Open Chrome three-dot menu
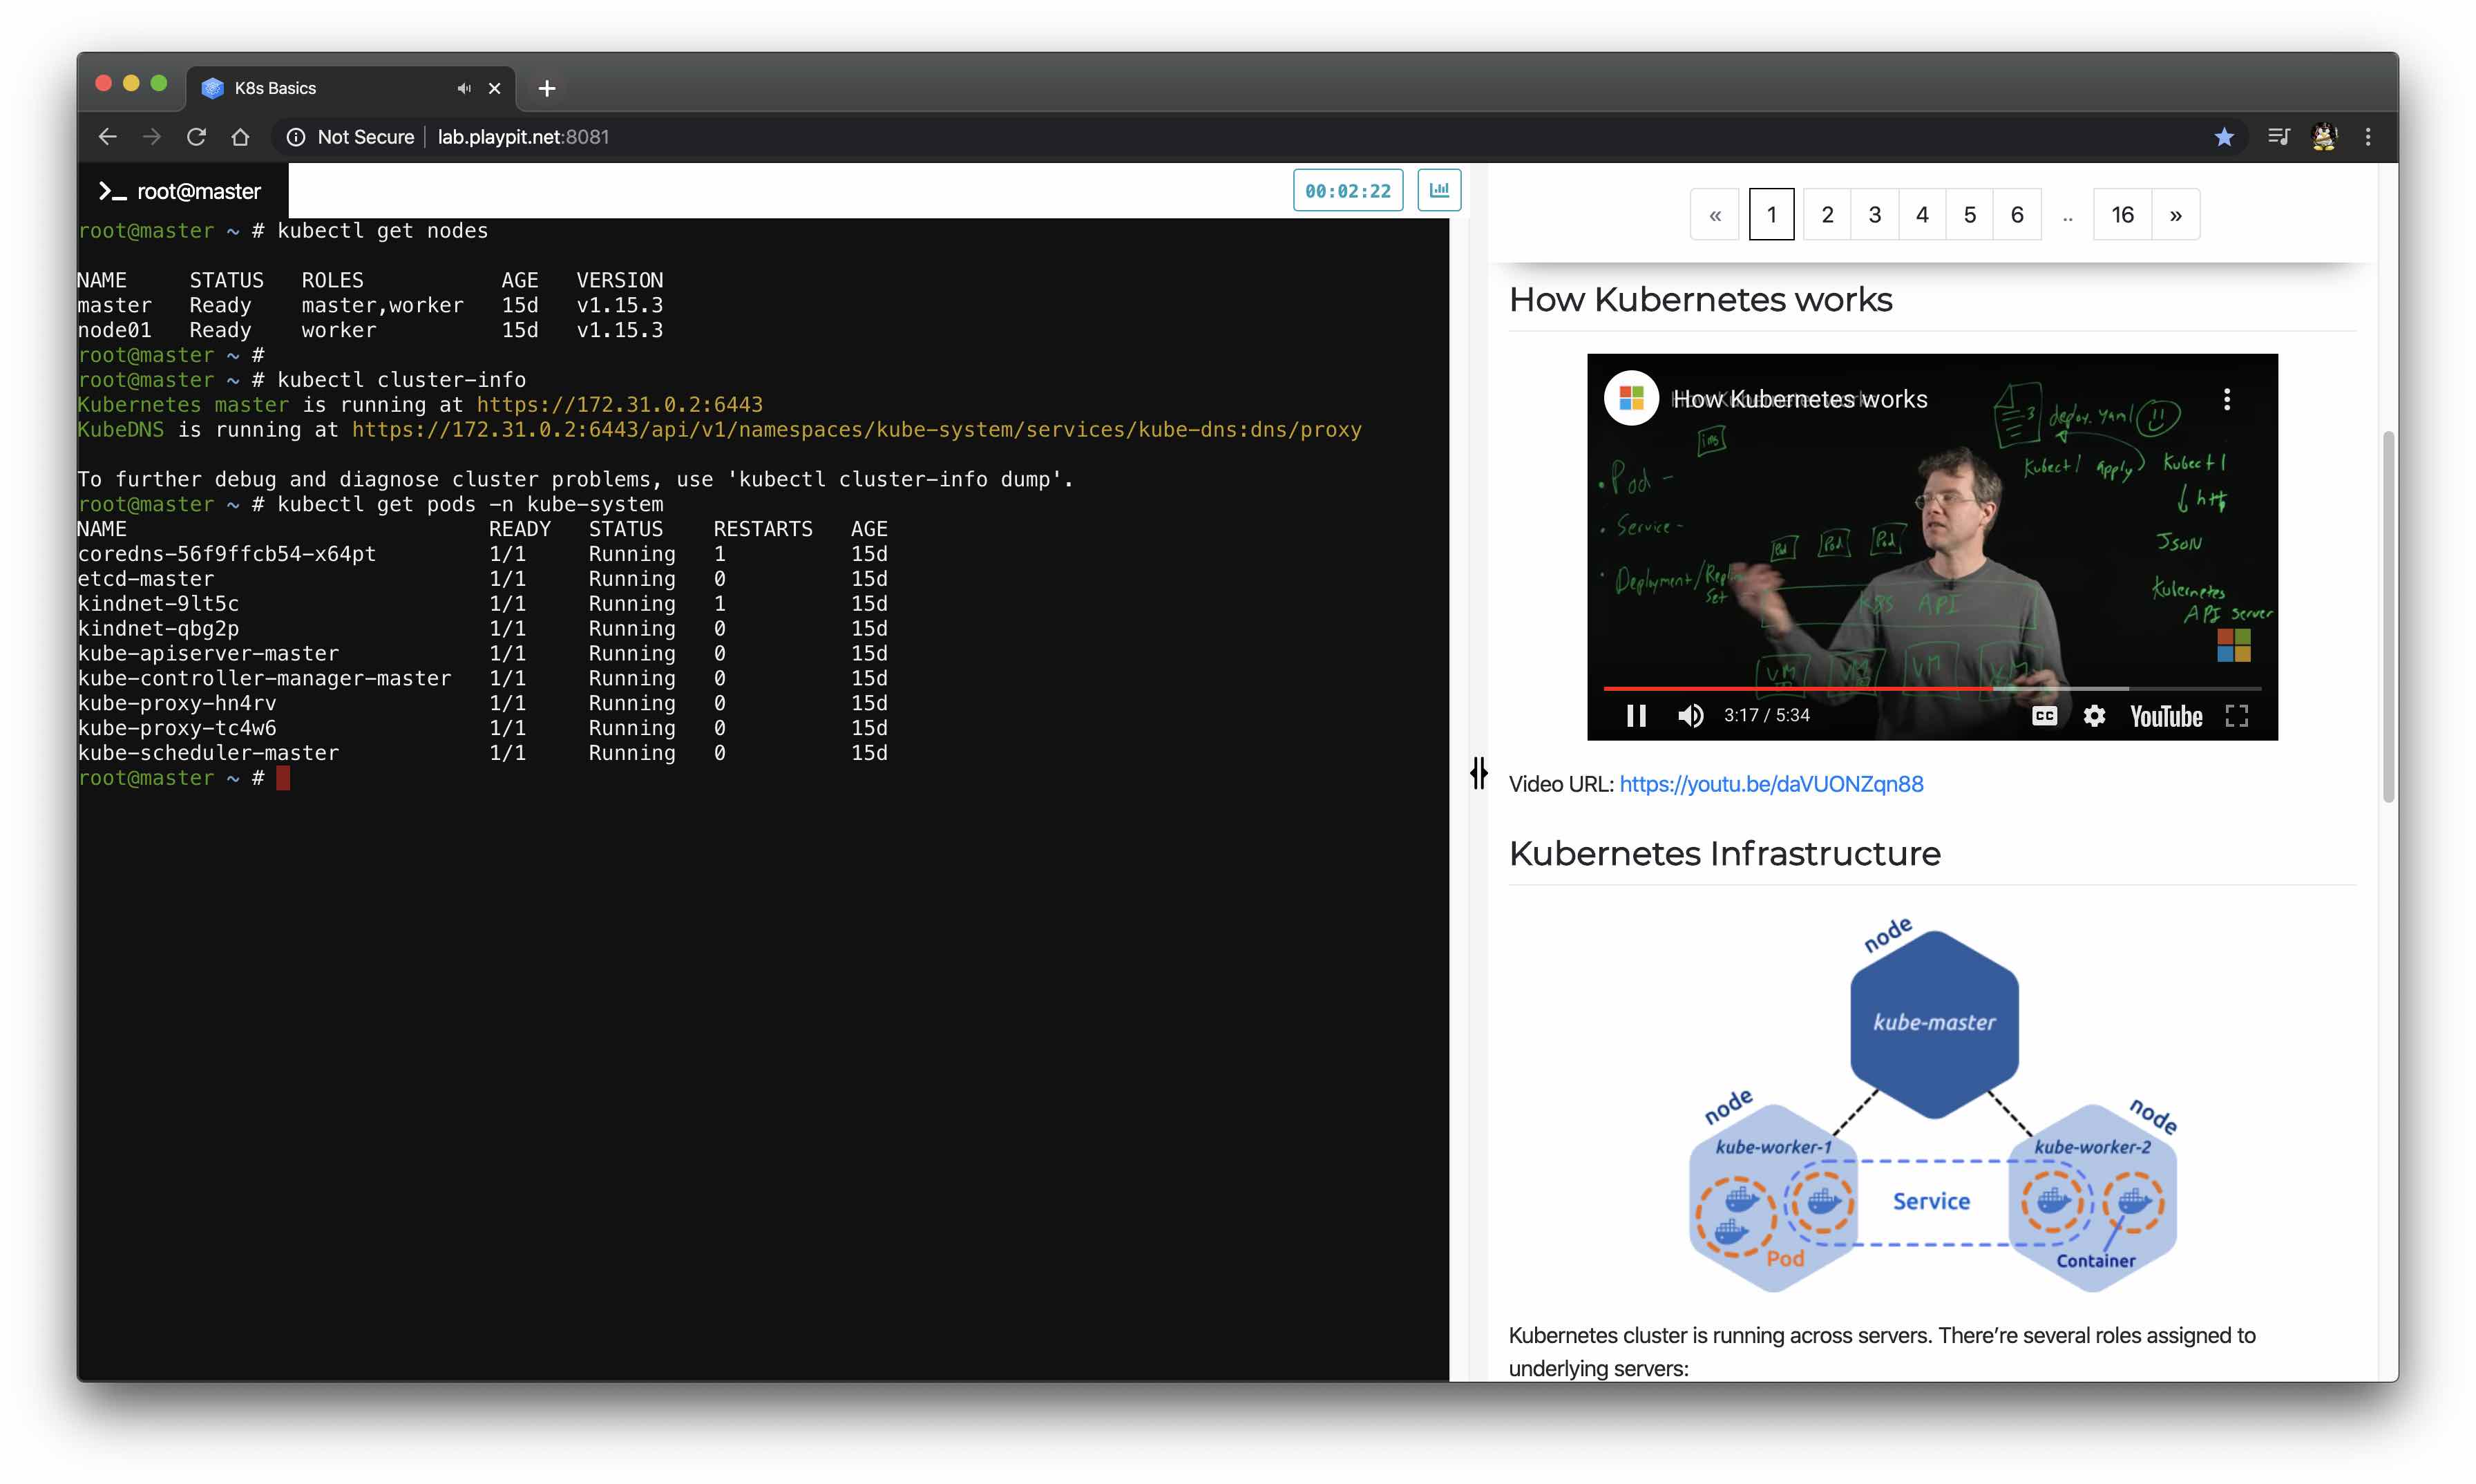 (x=2367, y=137)
